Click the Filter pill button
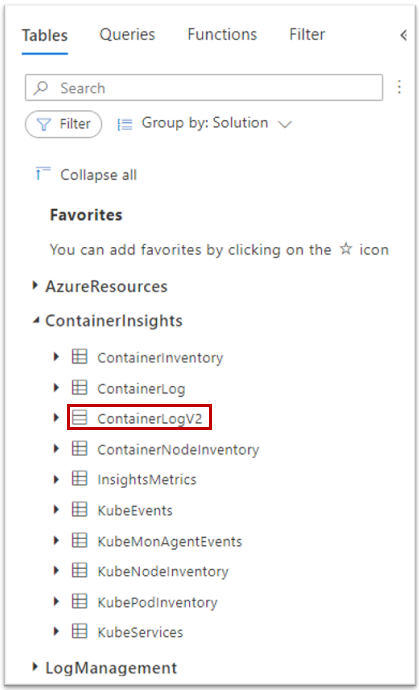 pos(64,124)
